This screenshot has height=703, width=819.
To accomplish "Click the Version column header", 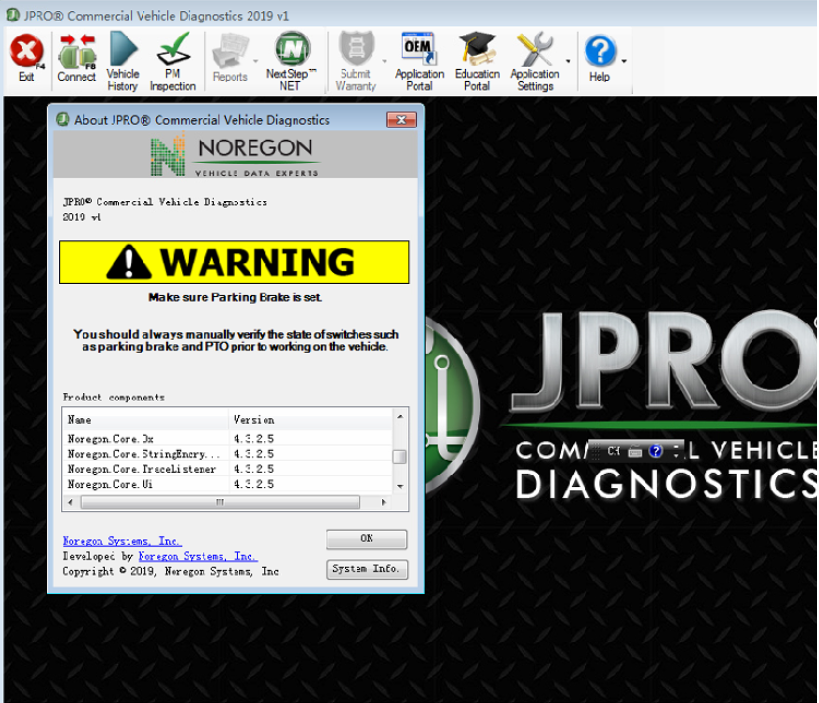I will [x=310, y=419].
